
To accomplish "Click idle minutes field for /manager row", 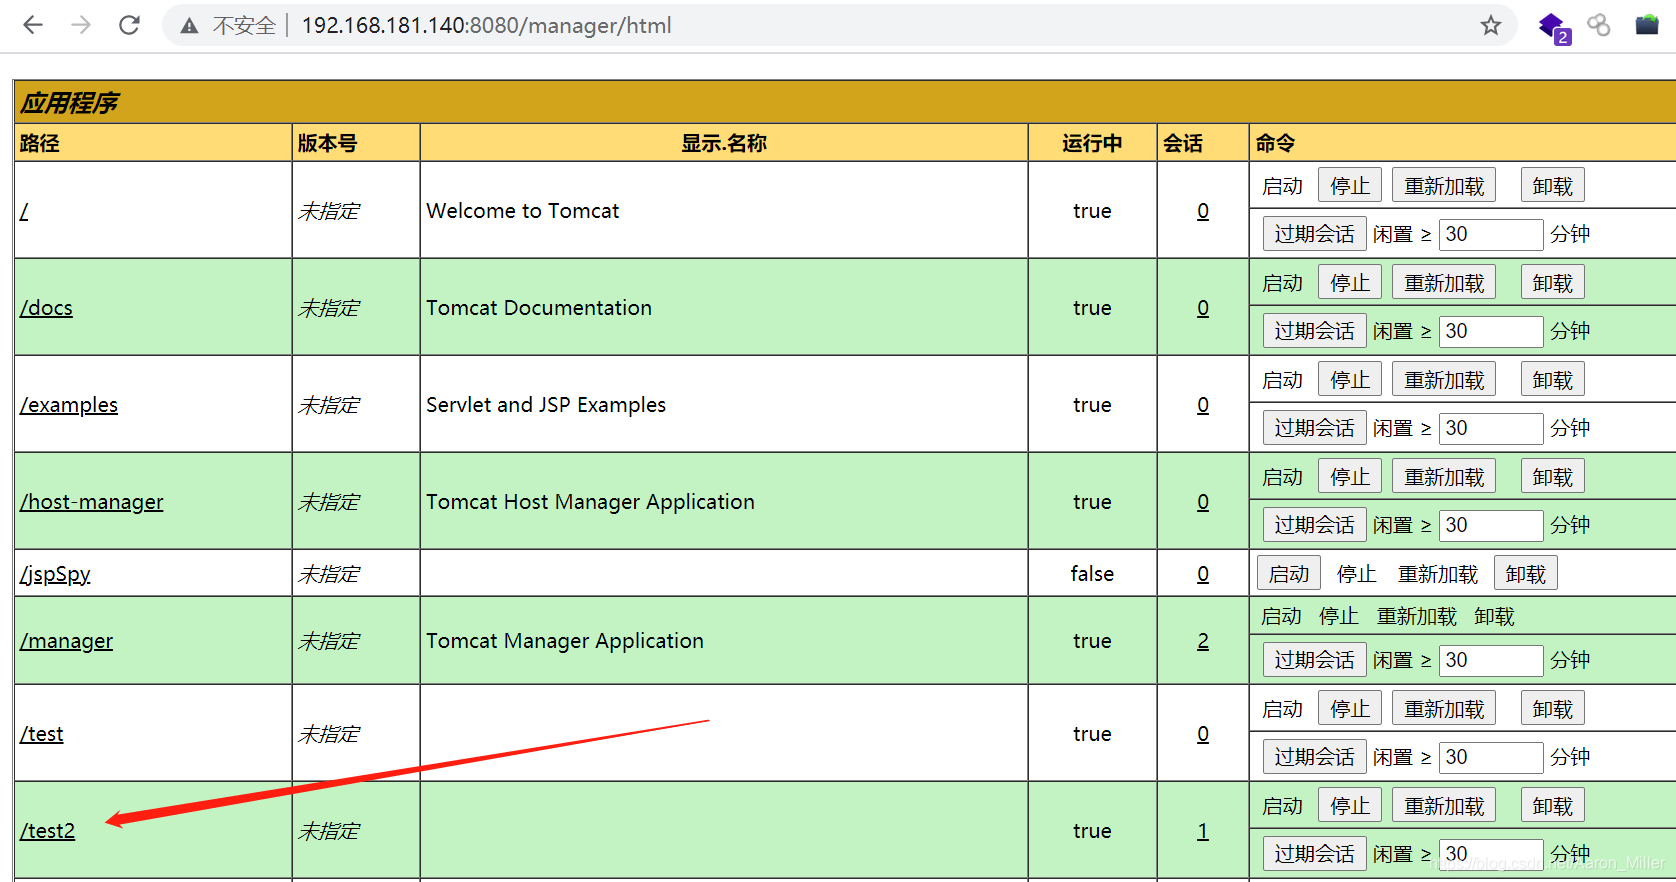I will 1491,660.
